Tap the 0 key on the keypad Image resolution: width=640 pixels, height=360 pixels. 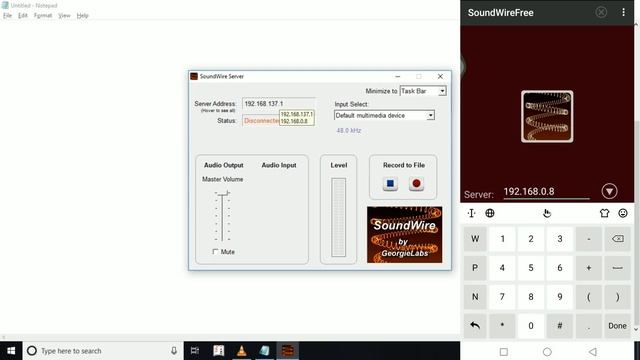[531, 326]
